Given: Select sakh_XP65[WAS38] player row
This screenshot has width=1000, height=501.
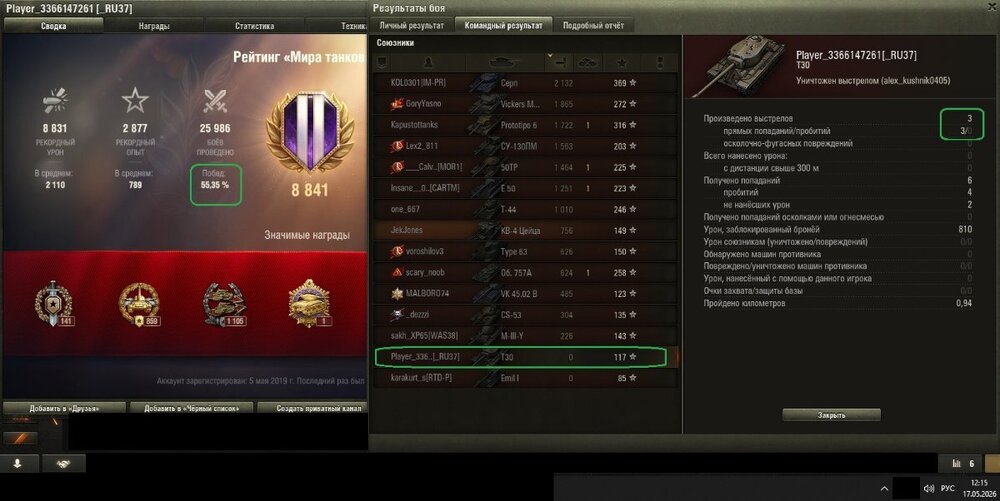Looking at the screenshot, I should (x=526, y=335).
